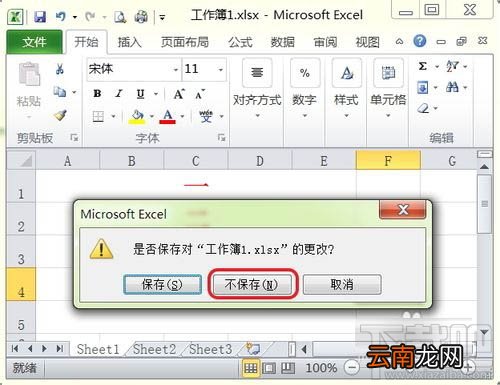Image resolution: width=500 pixels, height=385 pixels.
Task: Open the Borders dropdown arrow
Action: tap(113, 116)
